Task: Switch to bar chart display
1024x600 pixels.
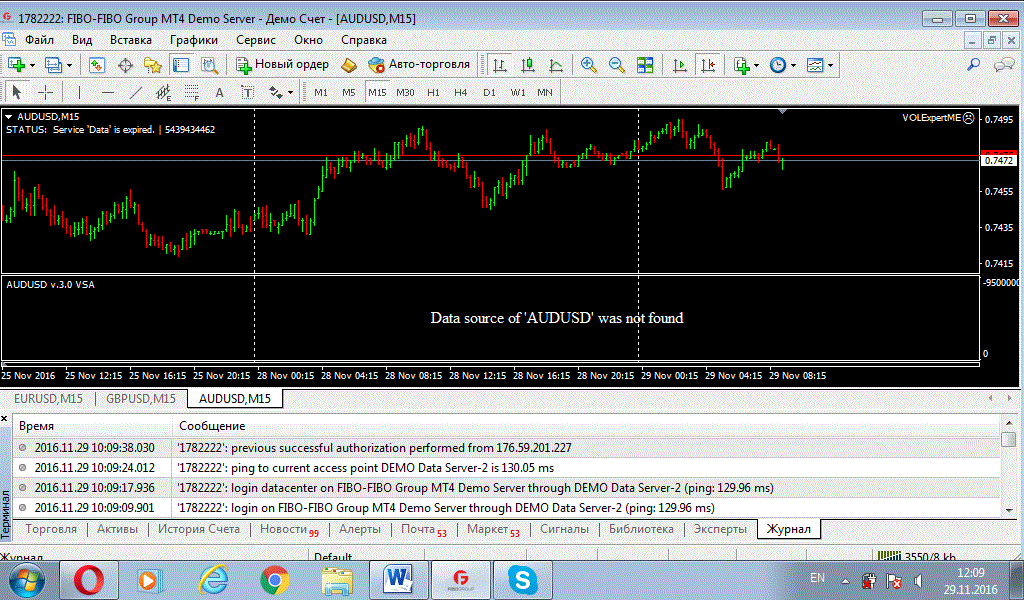Action: point(500,65)
